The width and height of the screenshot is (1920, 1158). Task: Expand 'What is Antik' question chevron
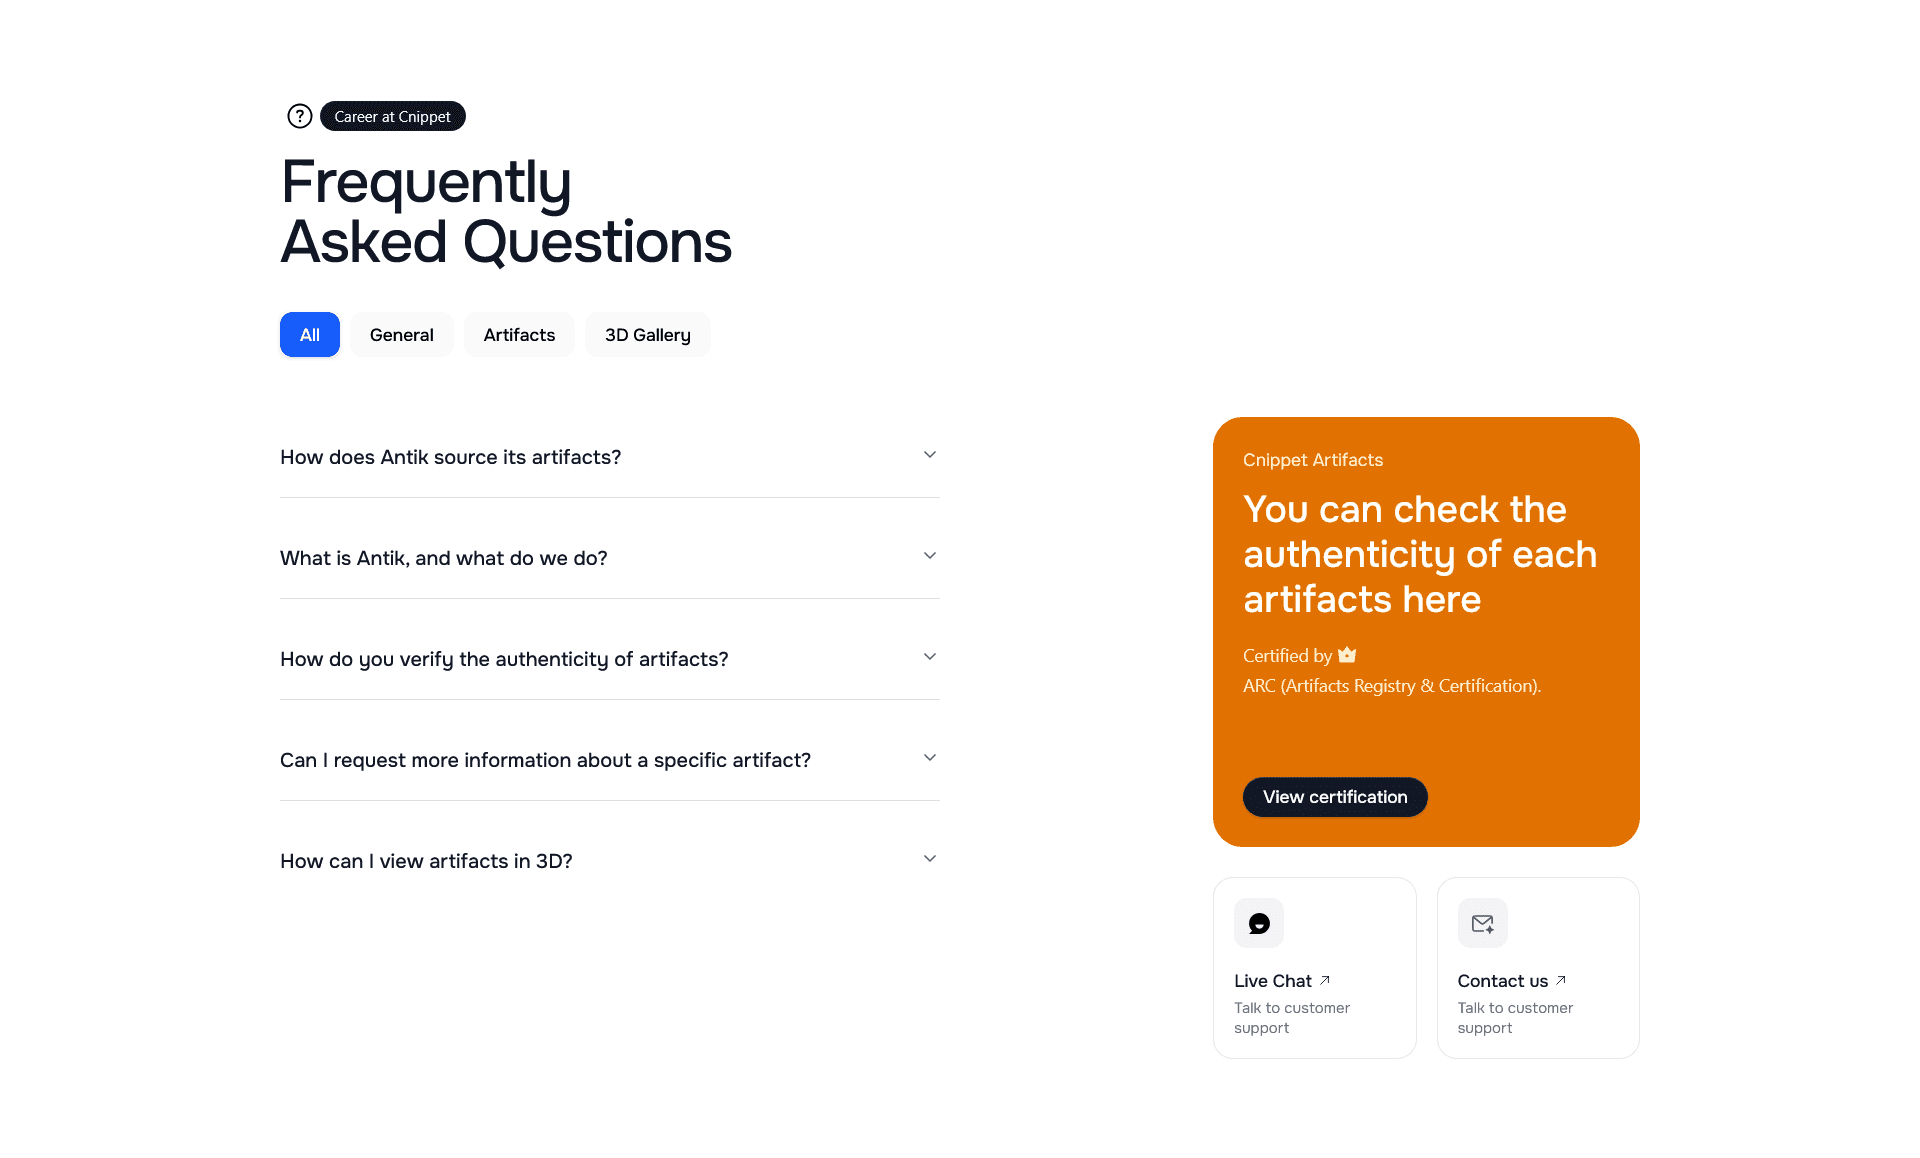click(x=930, y=556)
